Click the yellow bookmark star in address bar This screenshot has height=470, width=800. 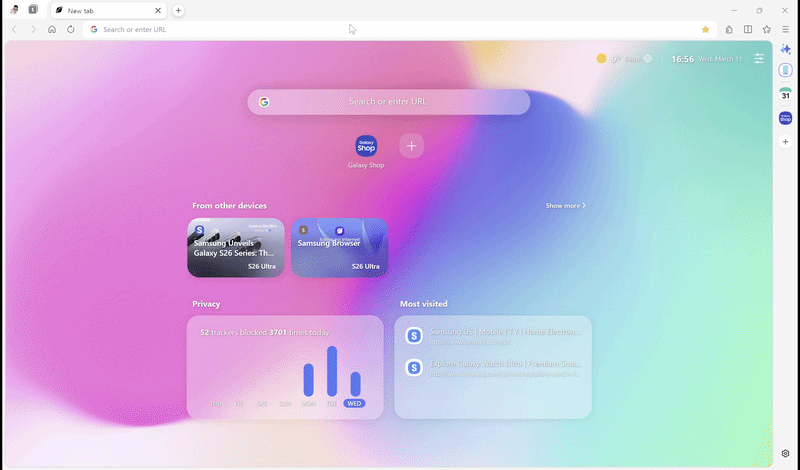(x=705, y=29)
